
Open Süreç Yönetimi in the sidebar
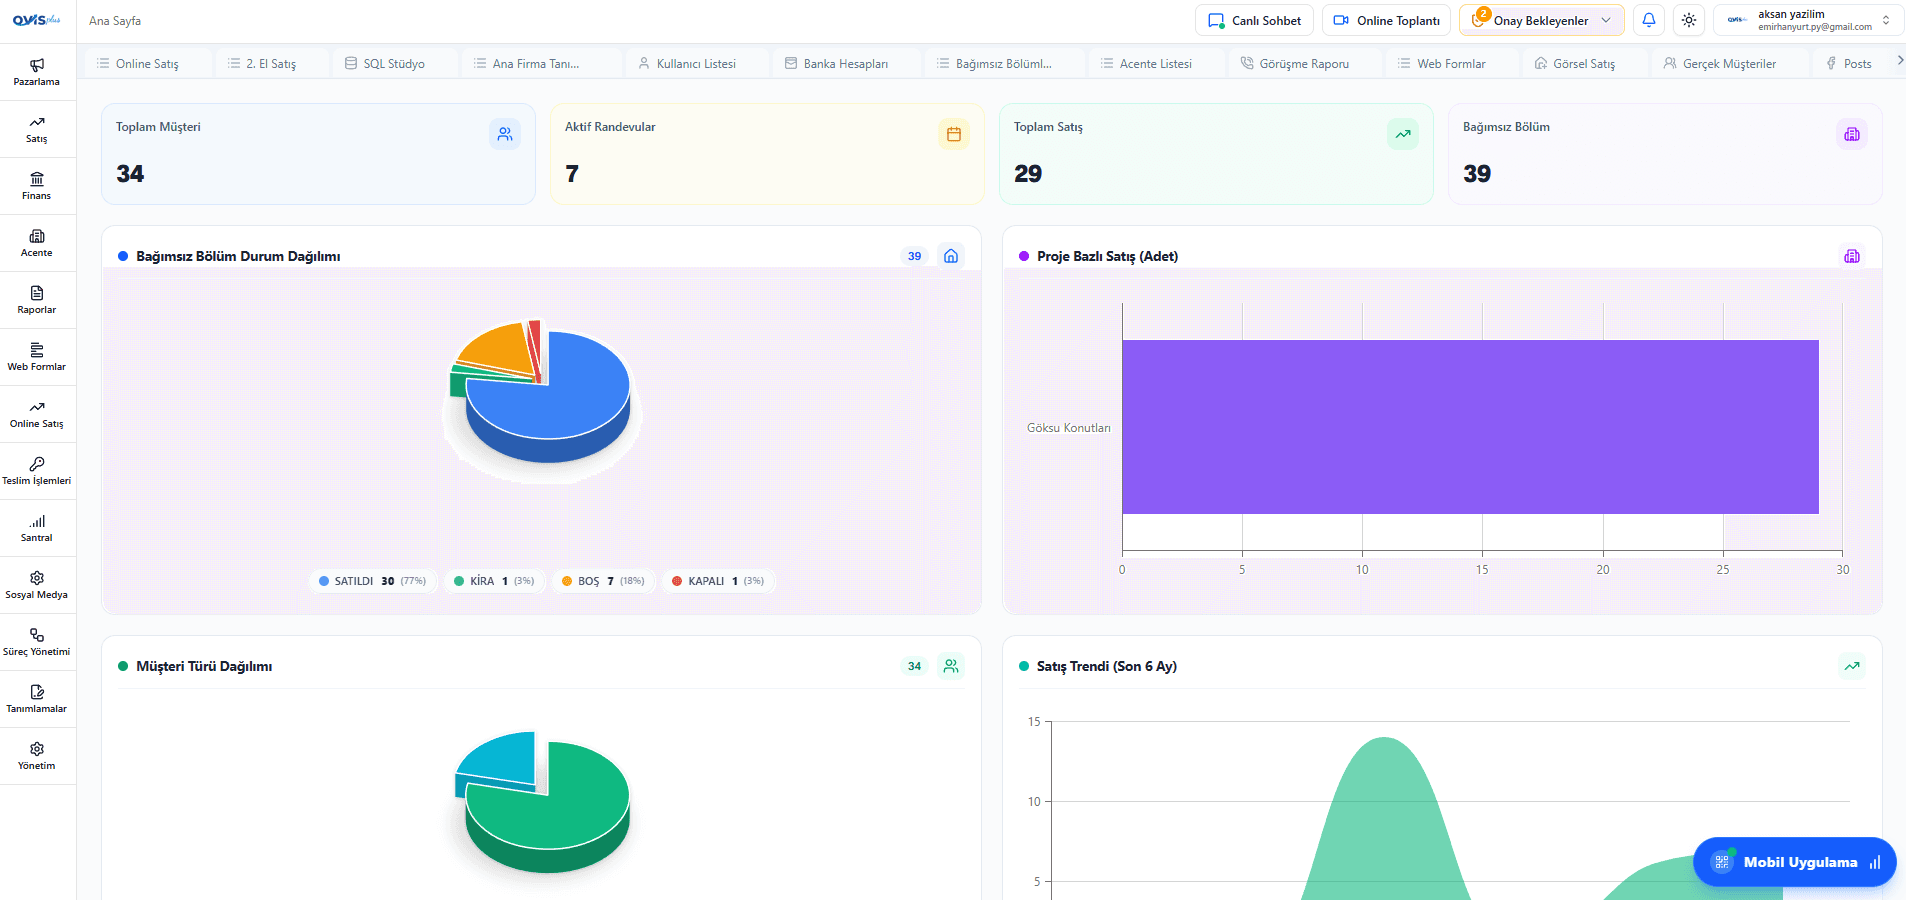37,642
